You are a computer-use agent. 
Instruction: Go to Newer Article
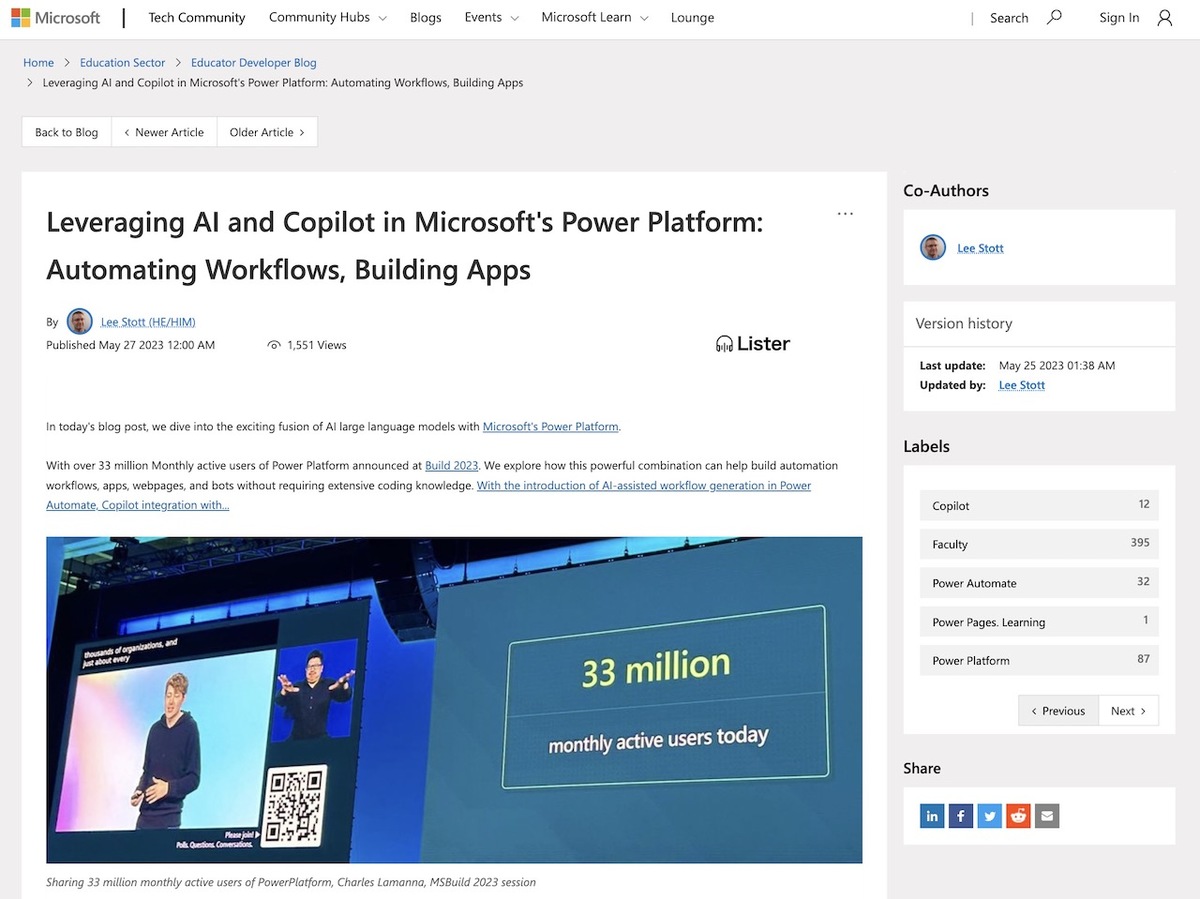165,132
